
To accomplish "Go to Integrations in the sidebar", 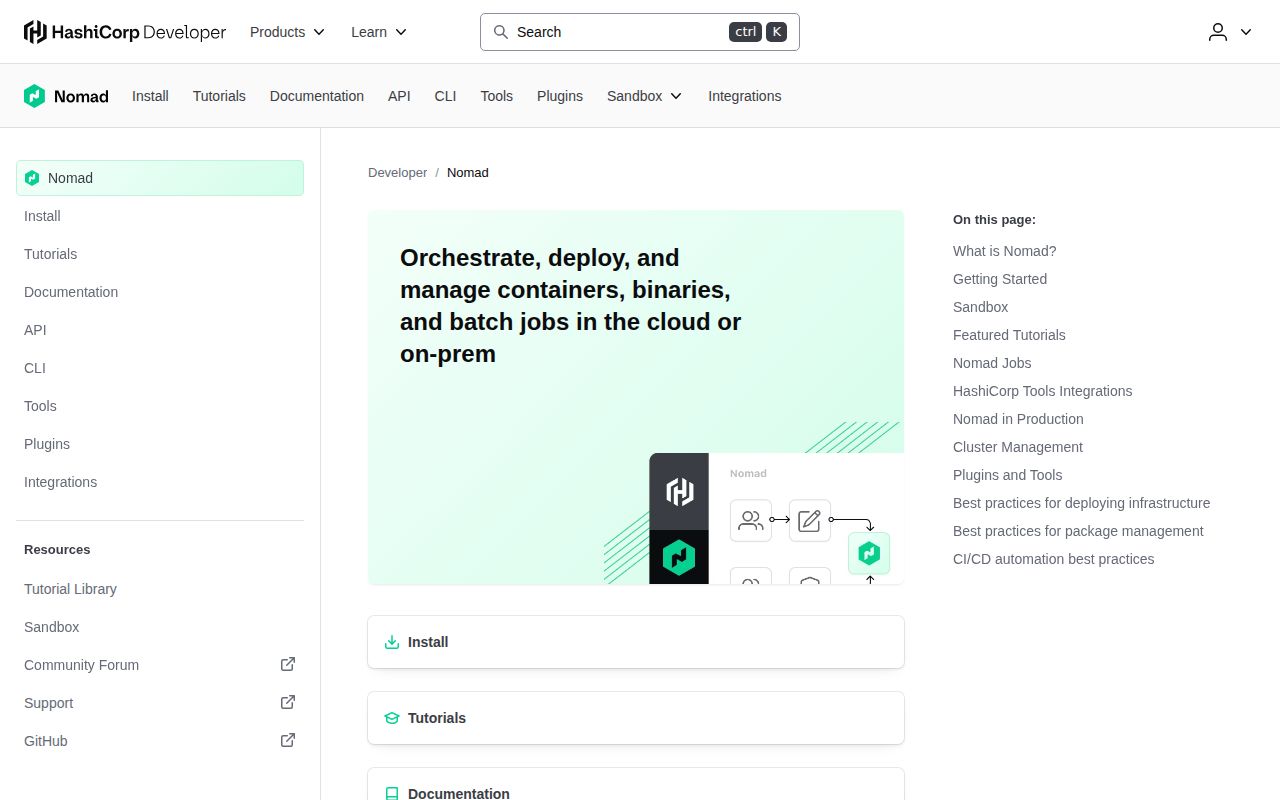I will [x=160, y=482].
